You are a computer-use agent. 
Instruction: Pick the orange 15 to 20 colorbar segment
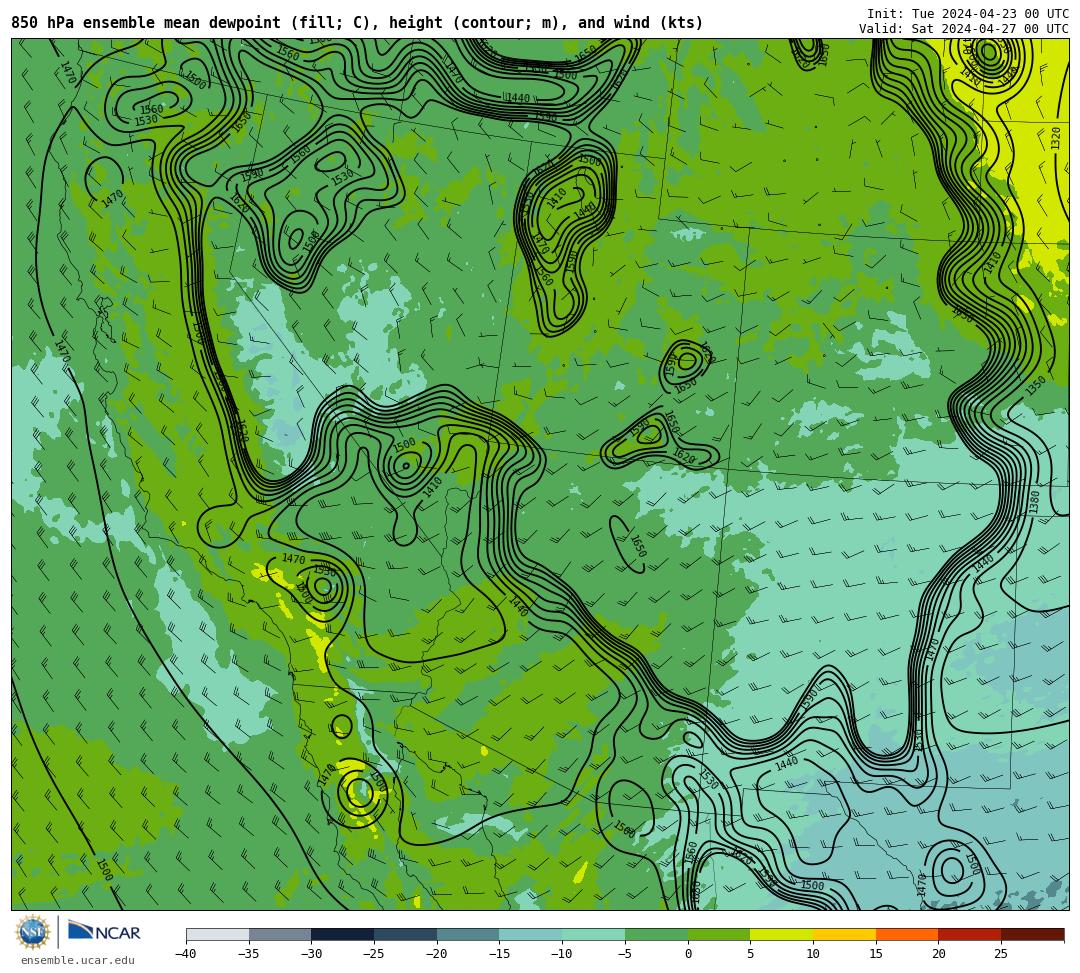pyautogui.click(x=907, y=934)
